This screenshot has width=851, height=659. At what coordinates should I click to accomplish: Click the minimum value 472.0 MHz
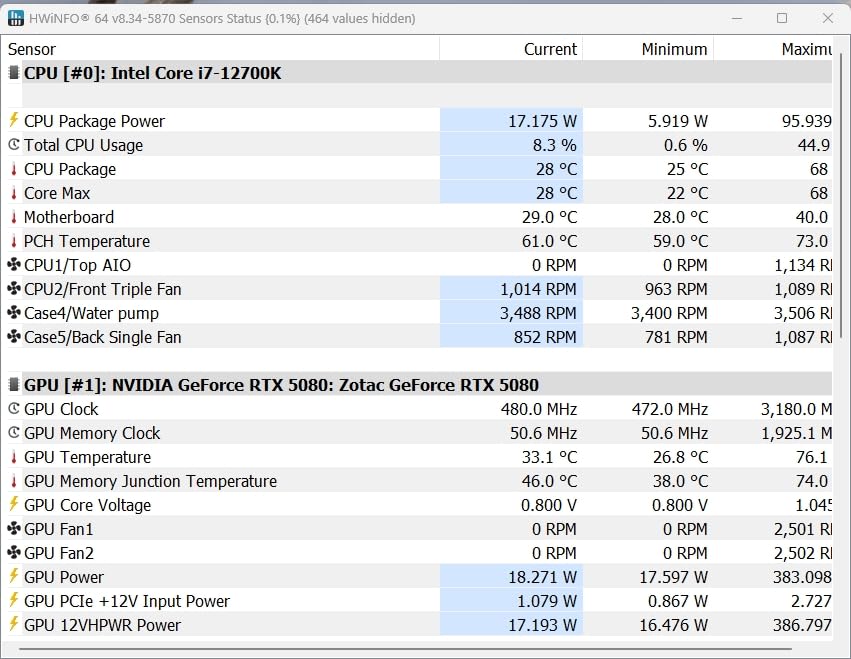coord(670,409)
